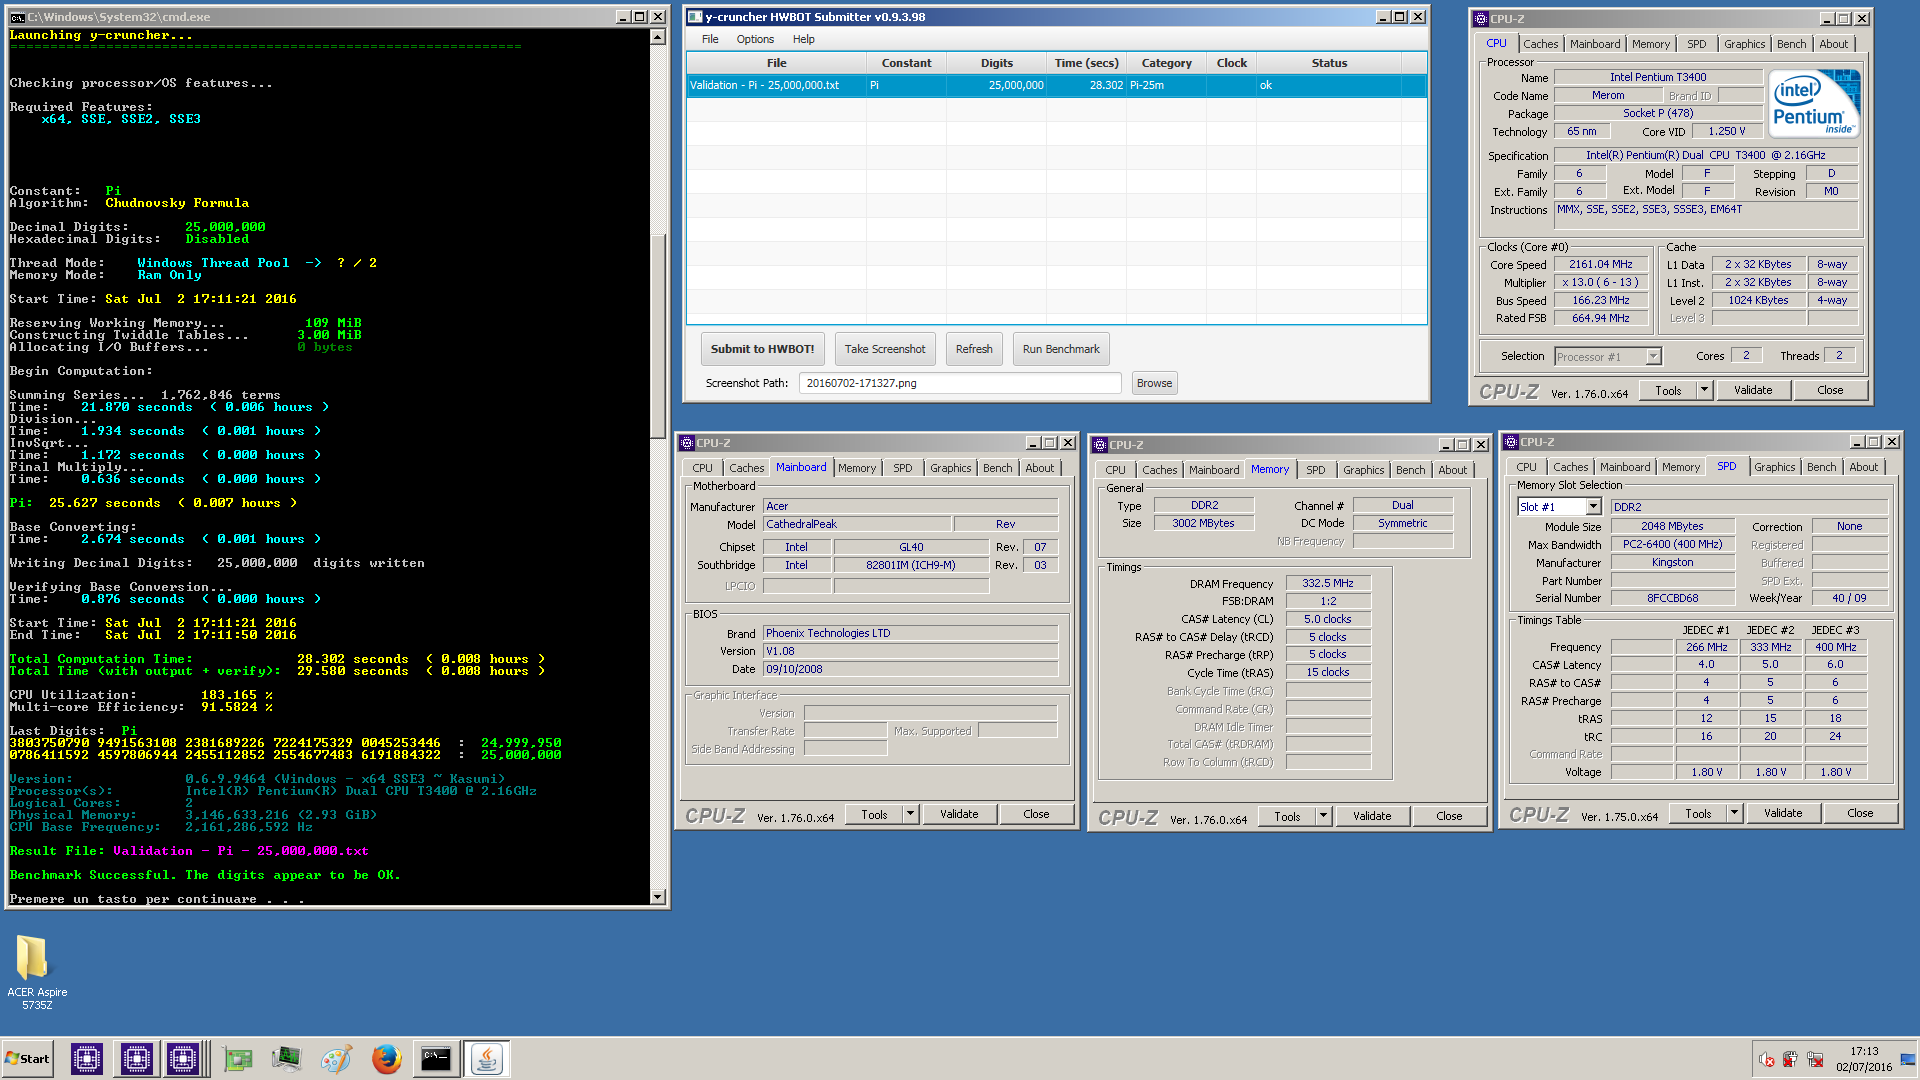The image size is (1920, 1080).
Task: Click the show desktop icon near clock
Action: tap(1908, 1060)
